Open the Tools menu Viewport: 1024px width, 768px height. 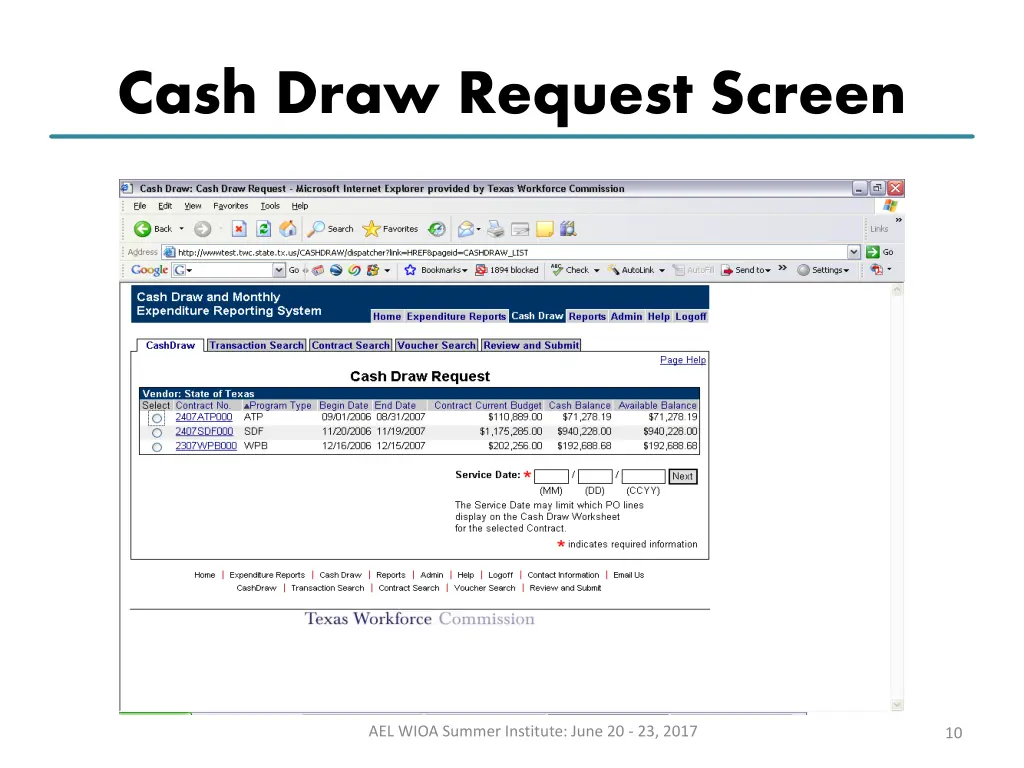(270, 206)
